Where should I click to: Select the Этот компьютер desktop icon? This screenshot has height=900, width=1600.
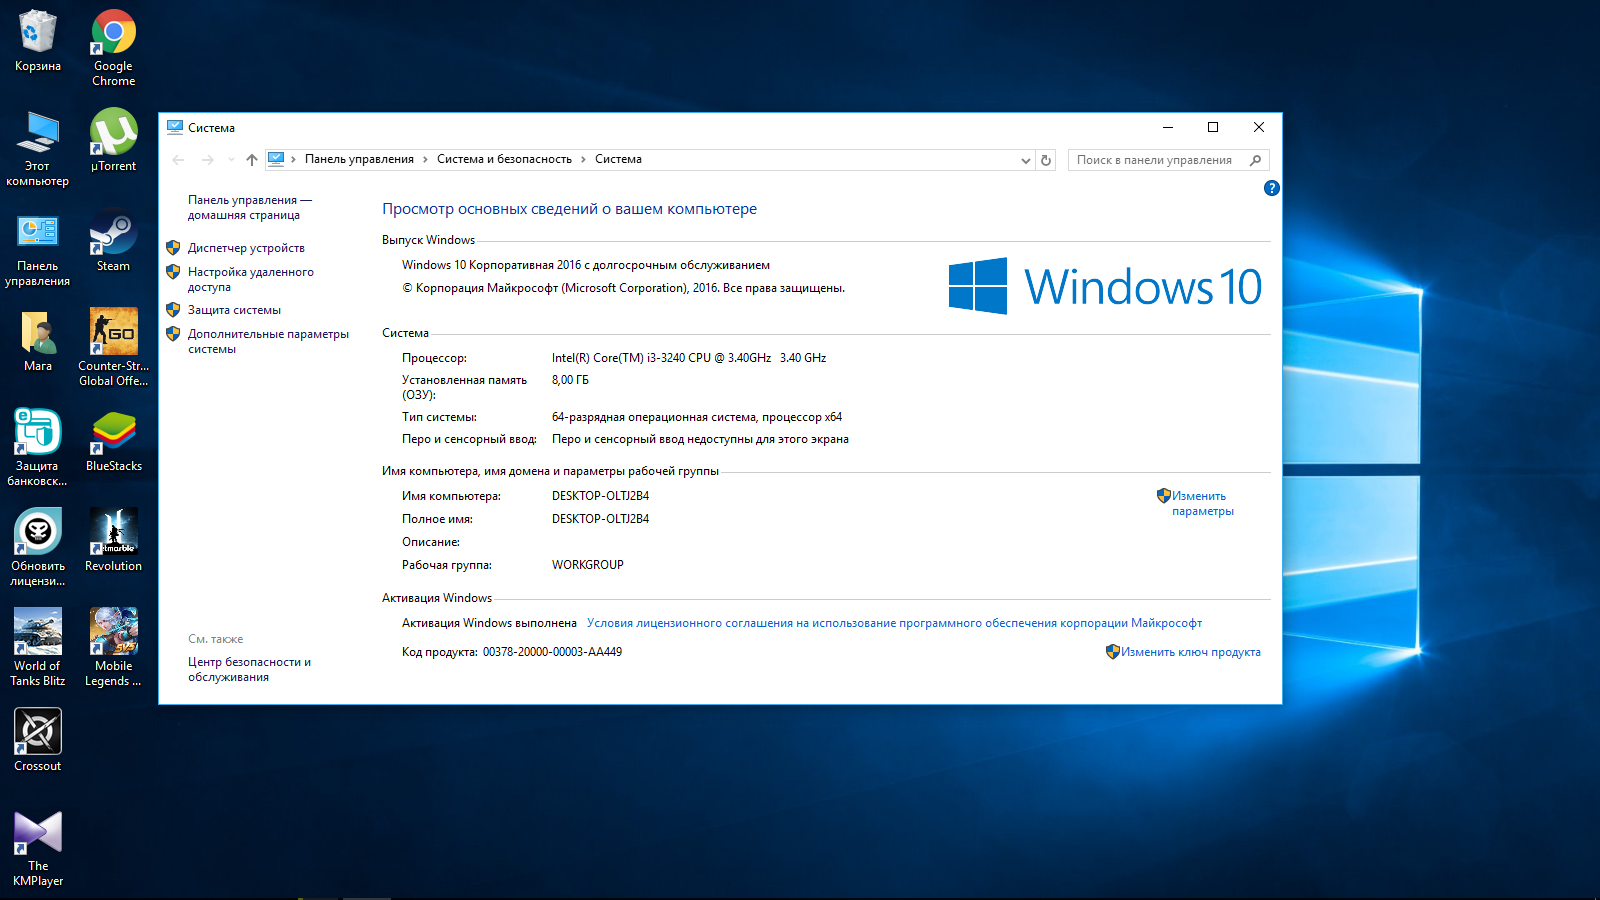38,148
